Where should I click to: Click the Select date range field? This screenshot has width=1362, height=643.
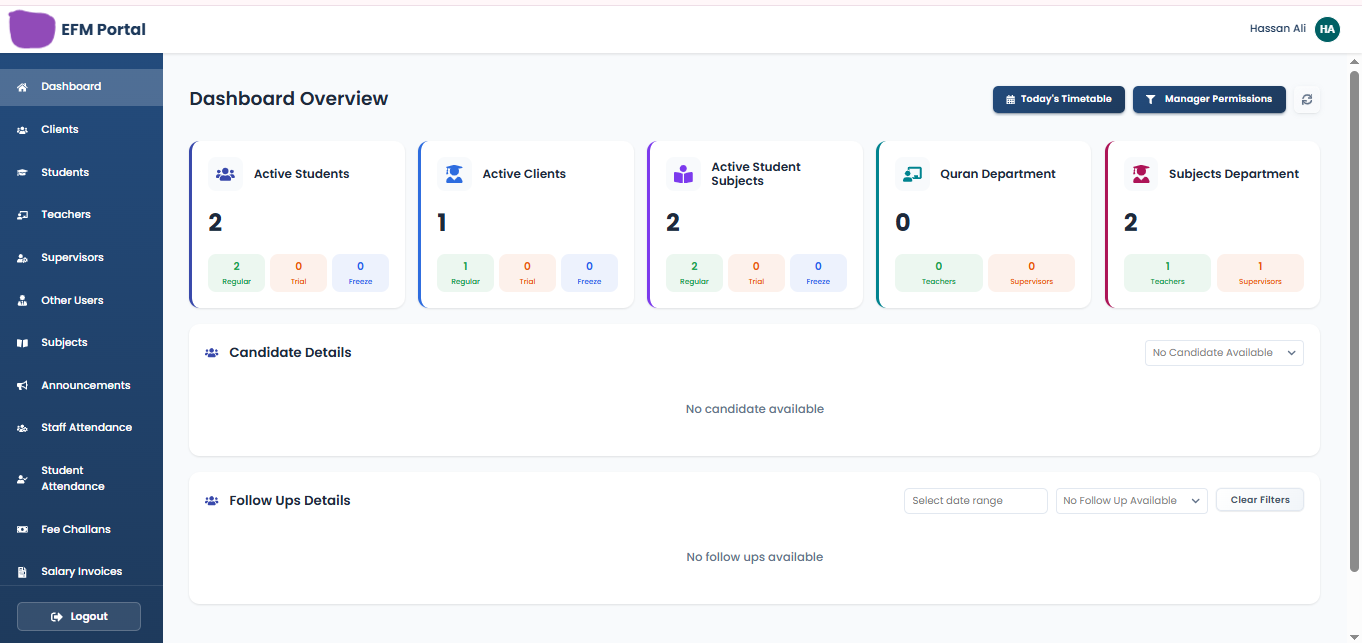click(x=975, y=500)
